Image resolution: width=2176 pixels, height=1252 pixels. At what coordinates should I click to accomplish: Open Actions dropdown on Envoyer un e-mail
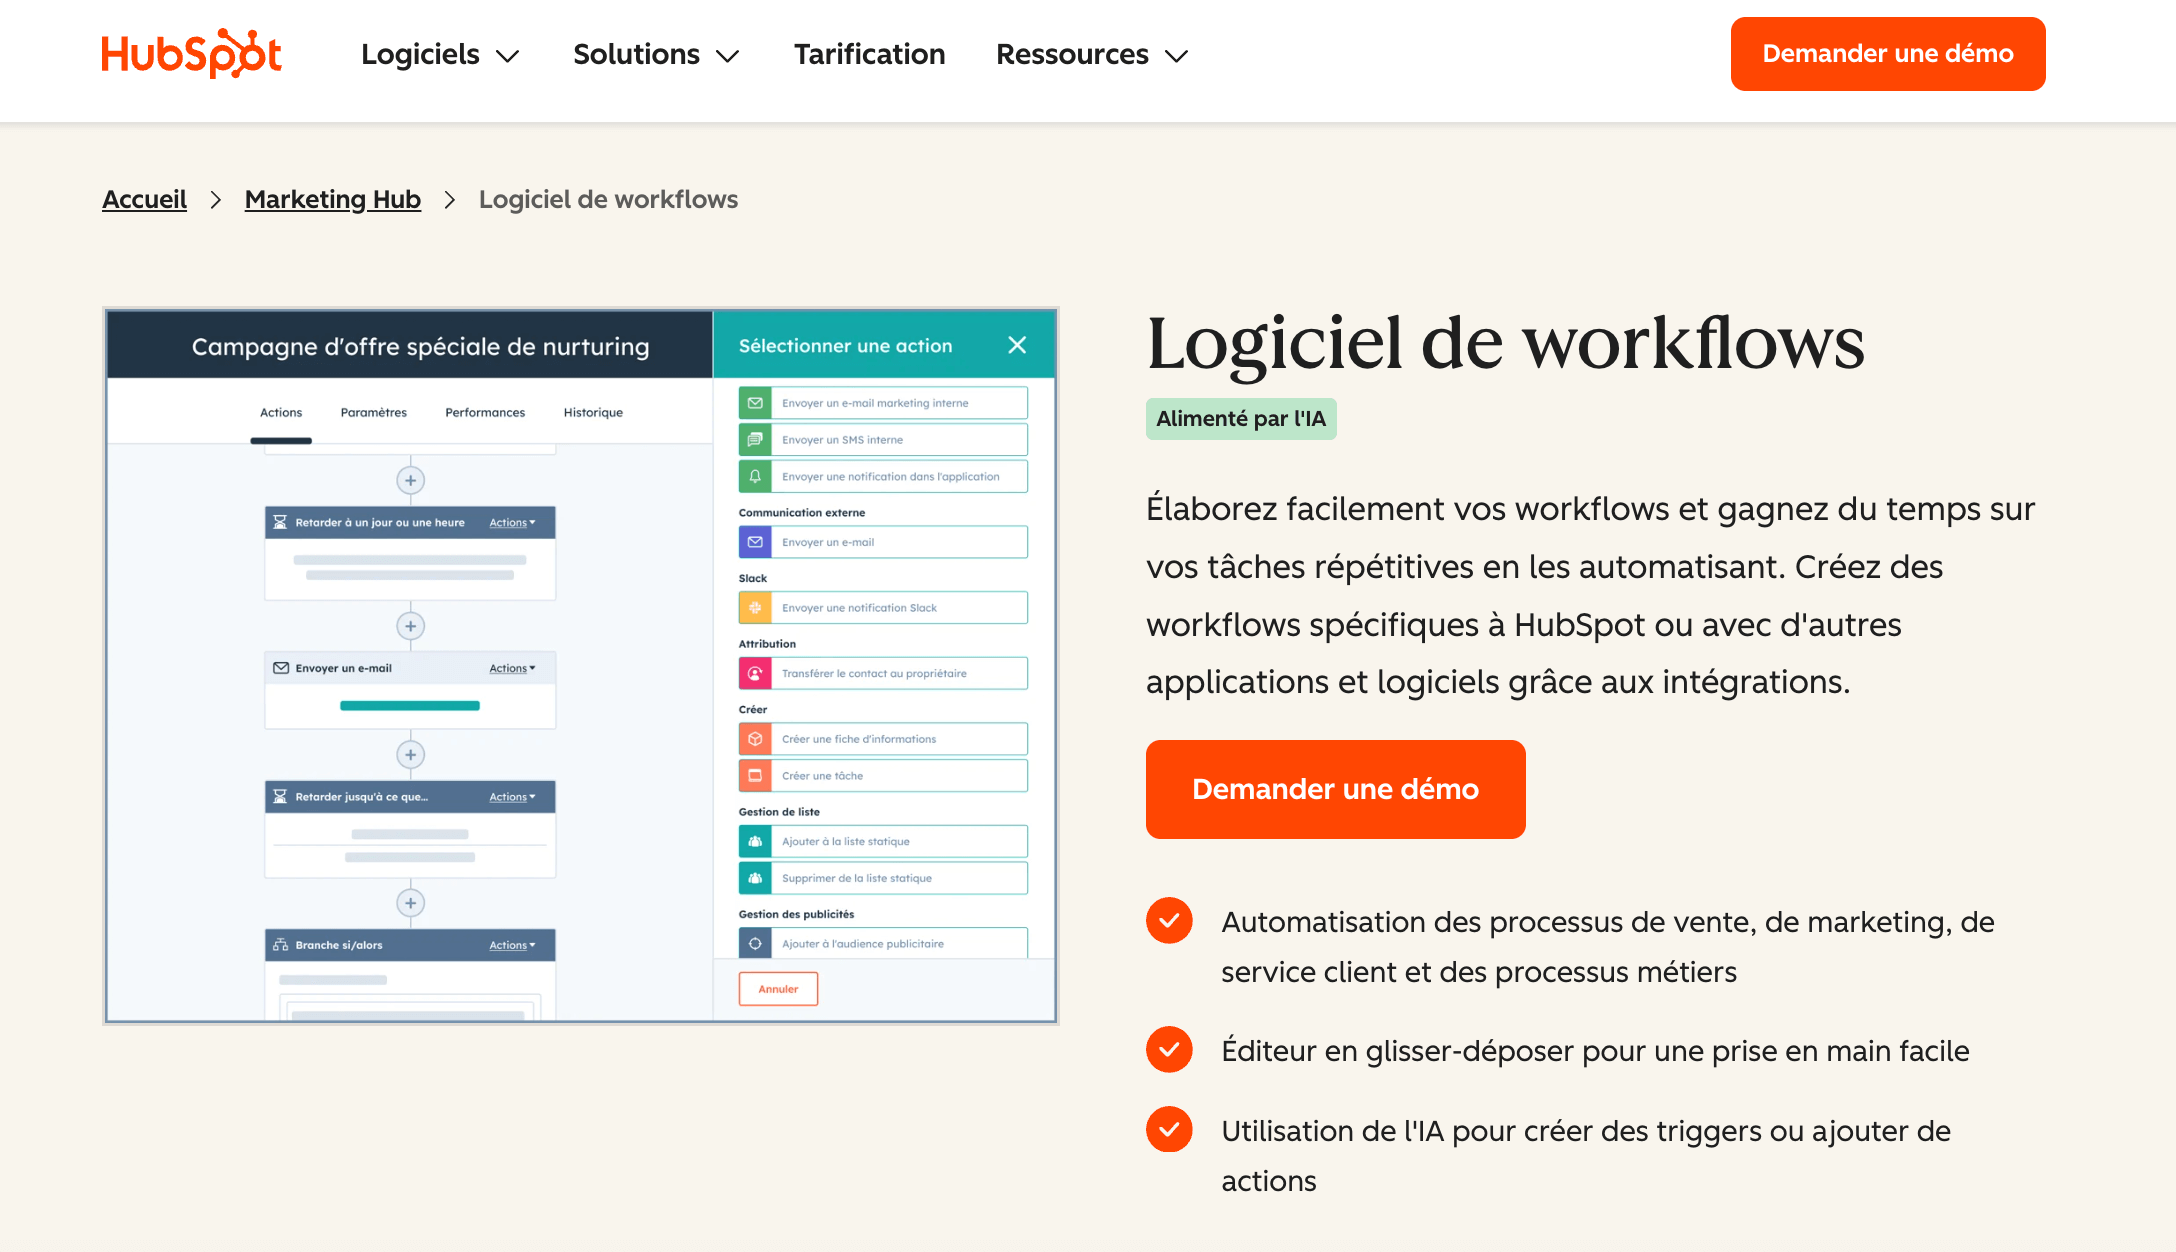coord(512,668)
